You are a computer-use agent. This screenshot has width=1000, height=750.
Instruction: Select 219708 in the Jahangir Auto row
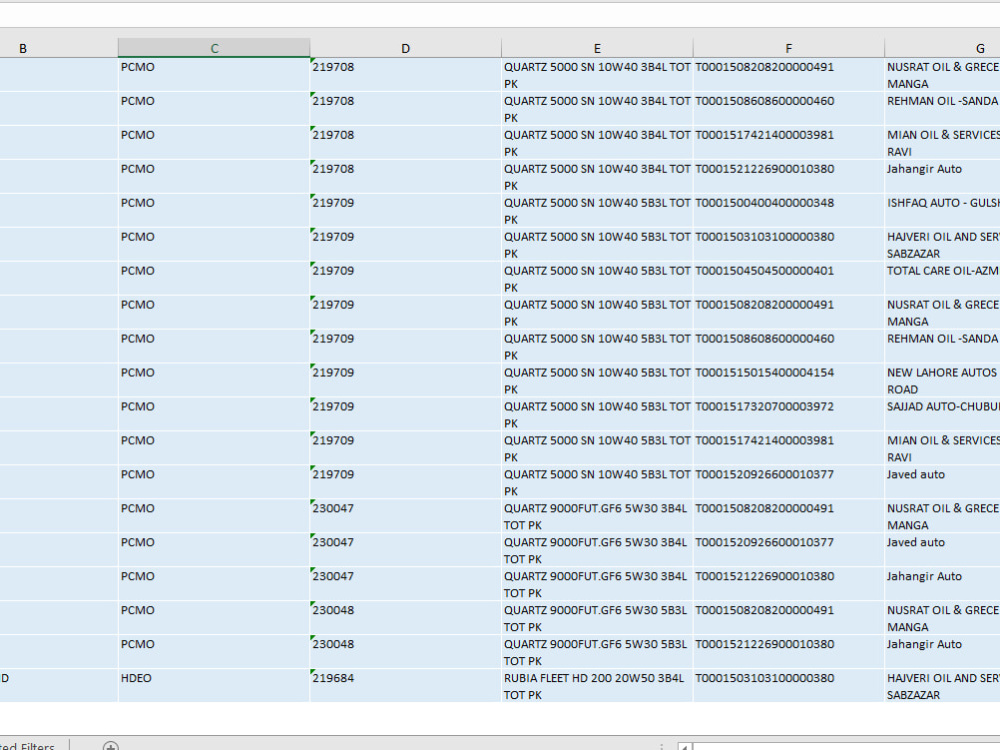tap(406, 177)
